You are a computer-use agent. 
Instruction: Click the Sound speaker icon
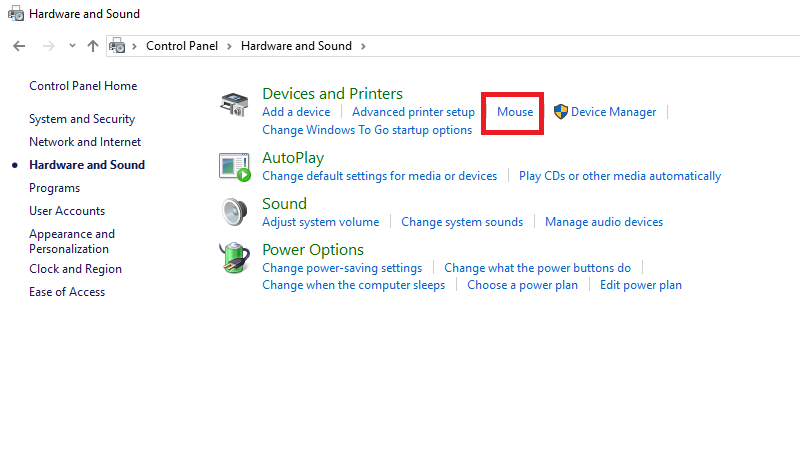tap(234, 213)
